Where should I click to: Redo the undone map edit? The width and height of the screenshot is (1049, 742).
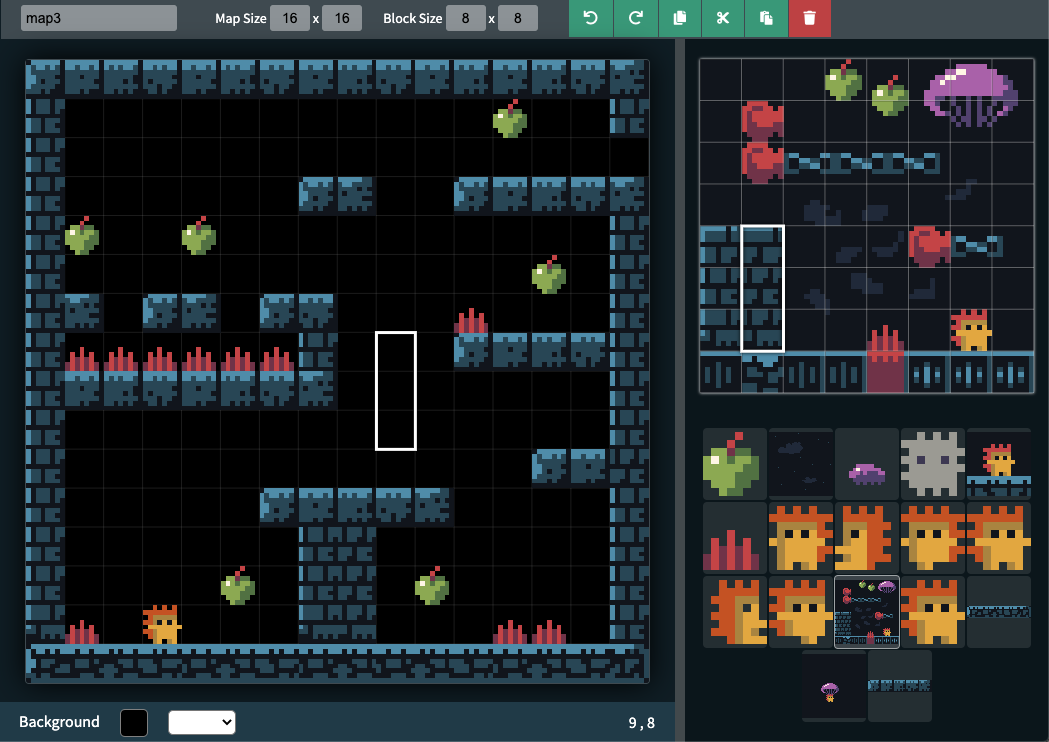[x=635, y=18]
